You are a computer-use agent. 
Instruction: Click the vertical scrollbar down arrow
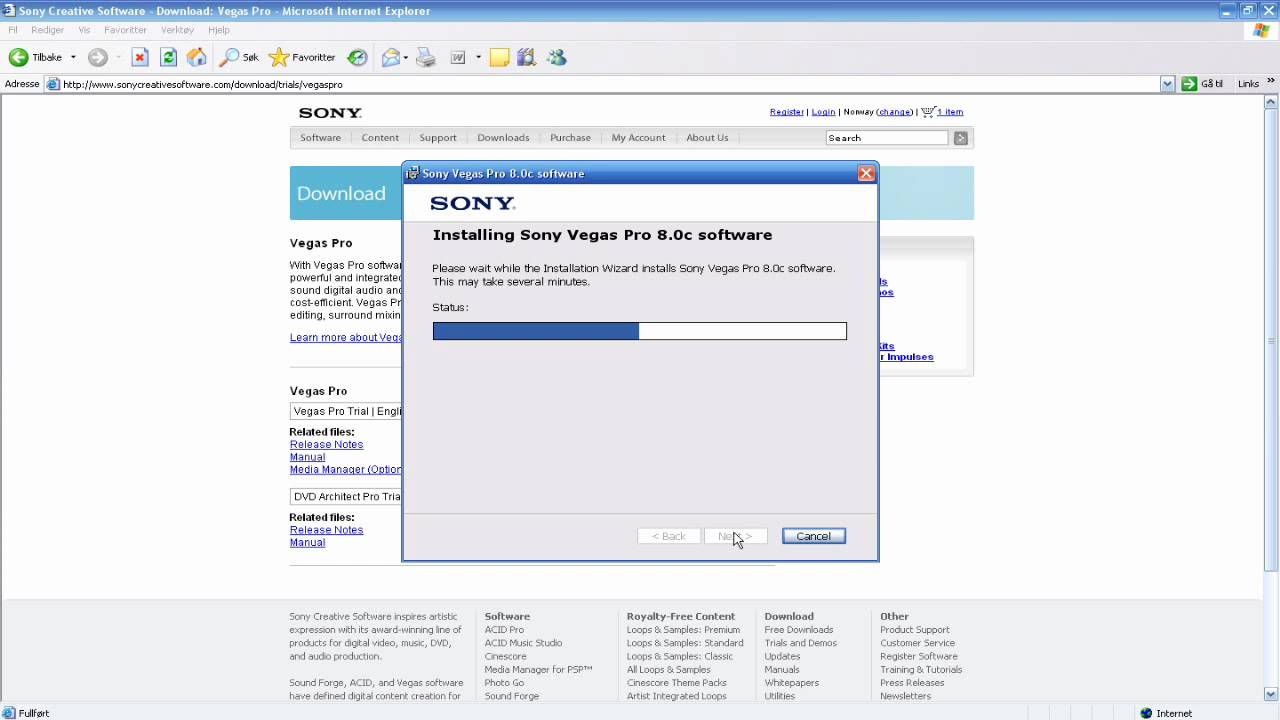pos(1271,694)
